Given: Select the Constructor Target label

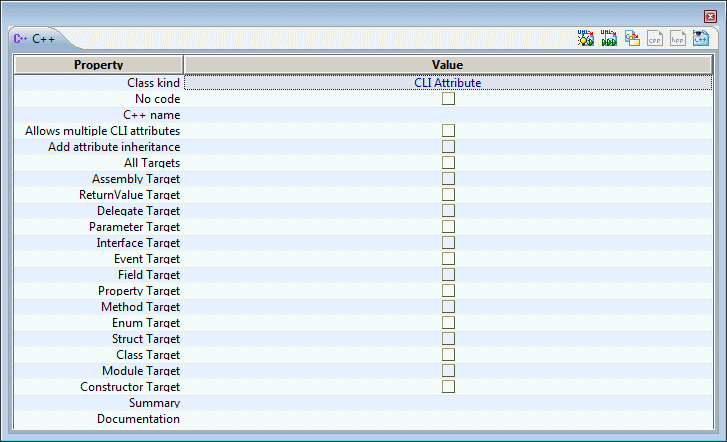Looking at the screenshot, I should [x=130, y=387].
